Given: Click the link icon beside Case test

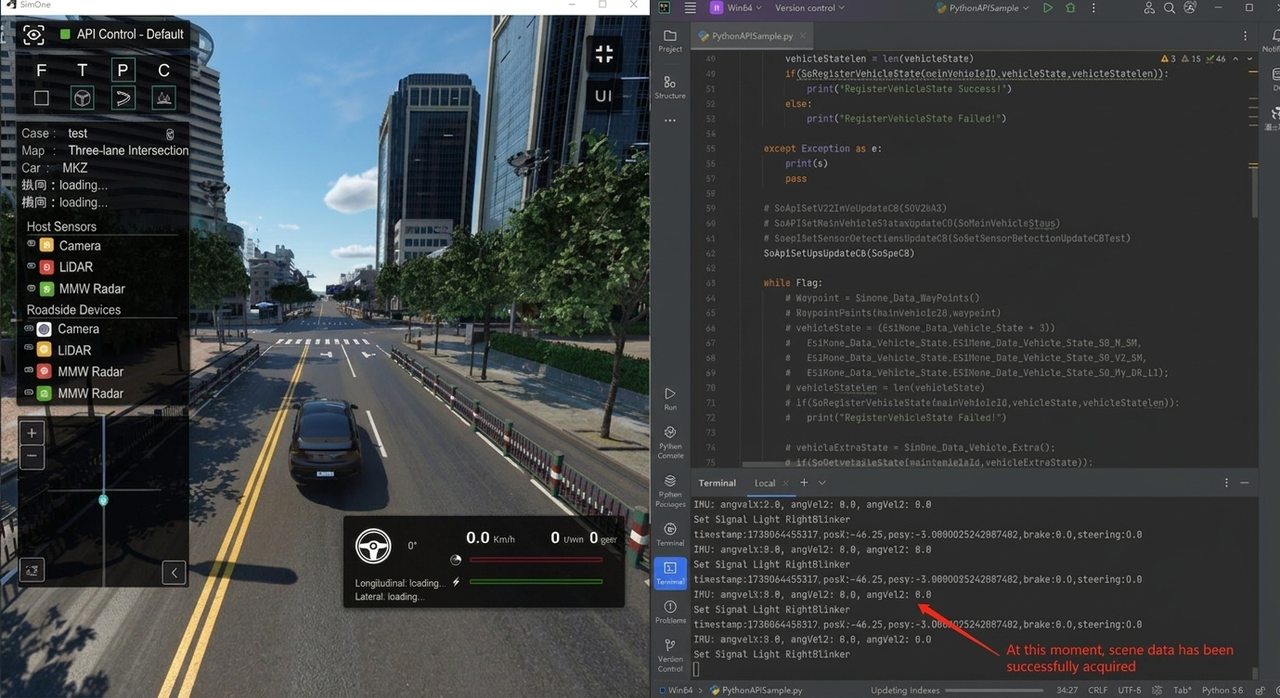Looking at the screenshot, I should (x=170, y=133).
